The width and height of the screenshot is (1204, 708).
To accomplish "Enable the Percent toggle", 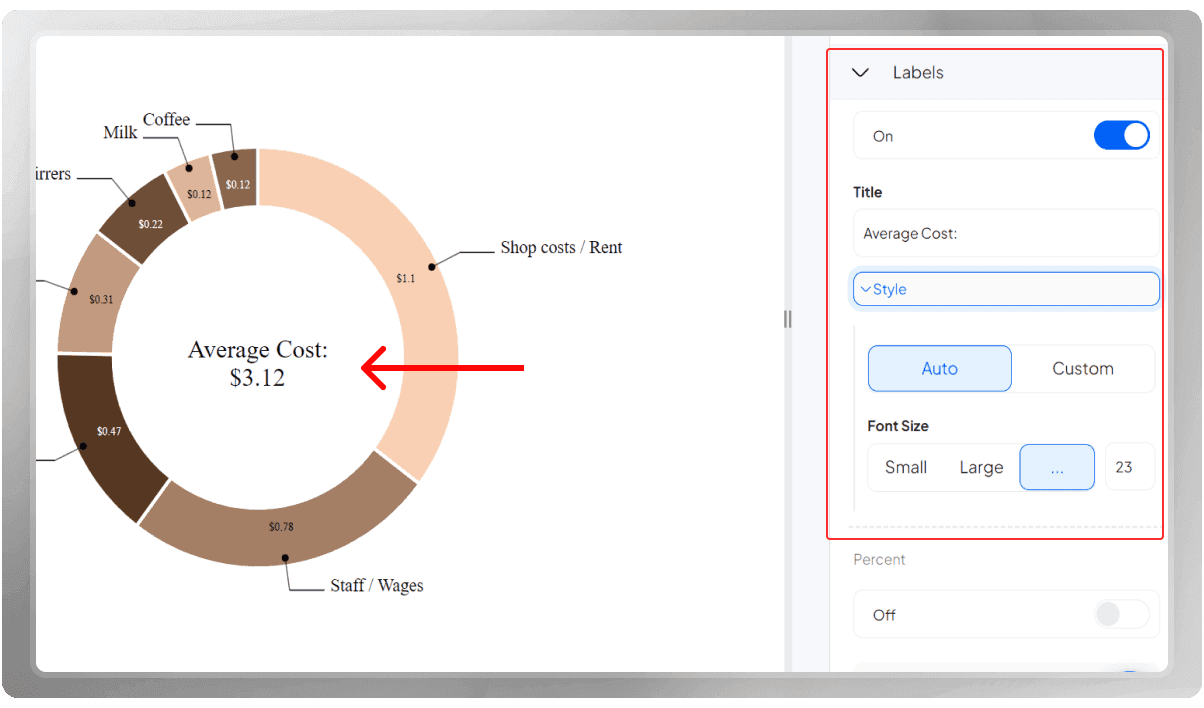I will click(1122, 614).
